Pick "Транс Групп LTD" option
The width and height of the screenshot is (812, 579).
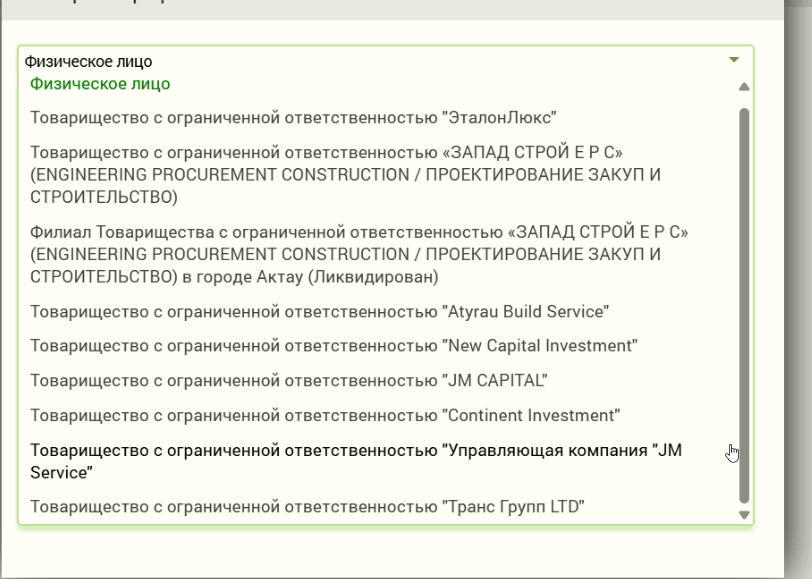[x=307, y=506]
